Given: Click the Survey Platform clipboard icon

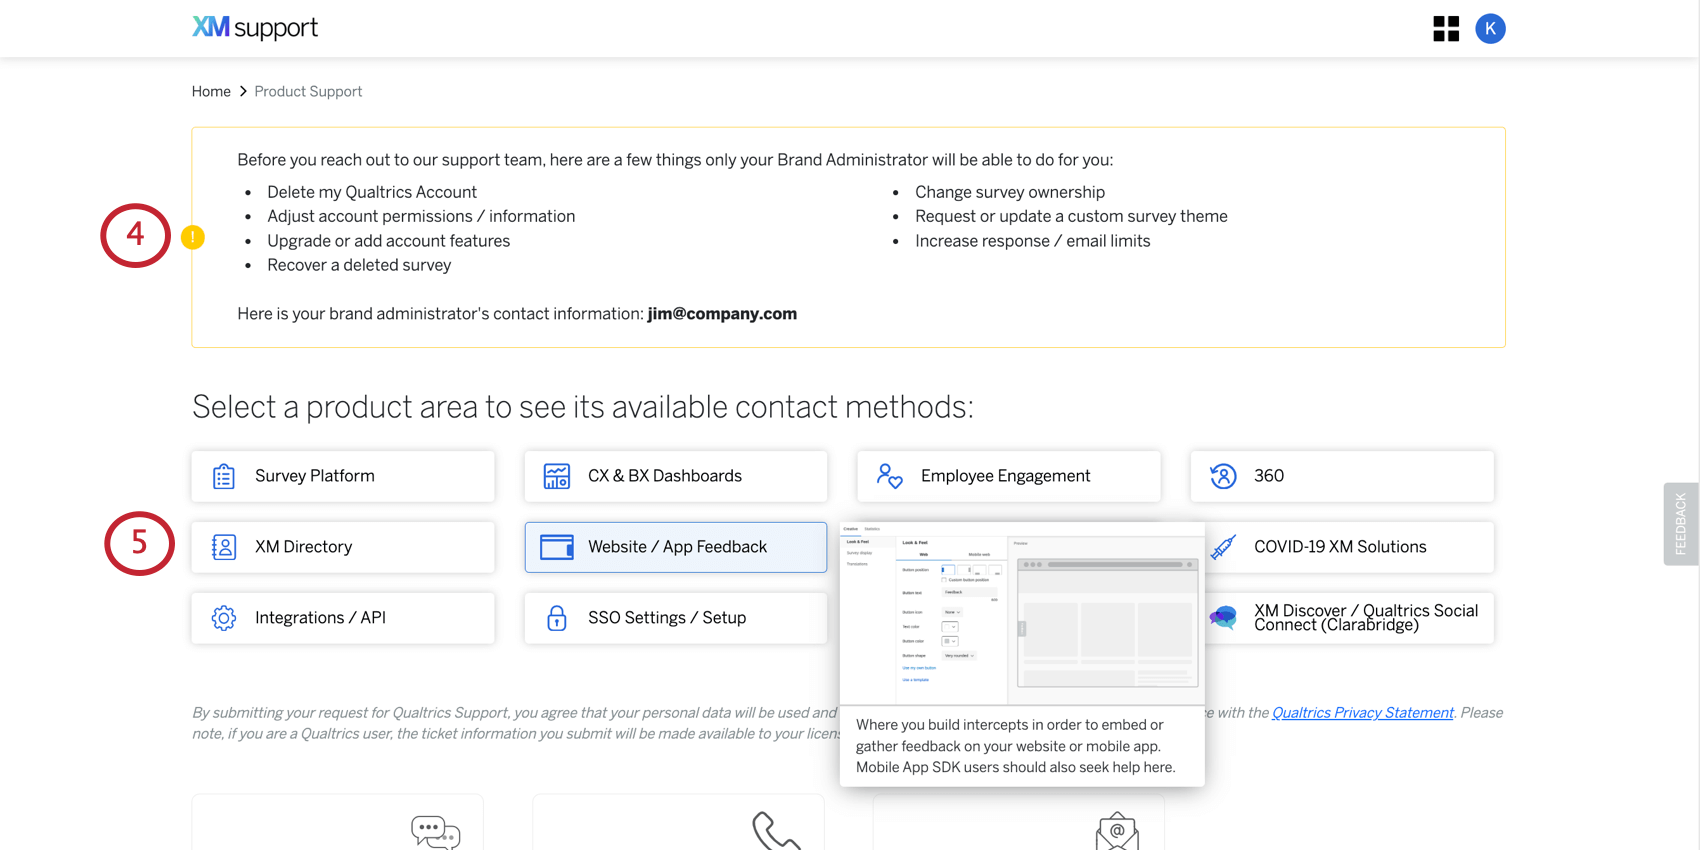Looking at the screenshot, I should click(224, 476).
